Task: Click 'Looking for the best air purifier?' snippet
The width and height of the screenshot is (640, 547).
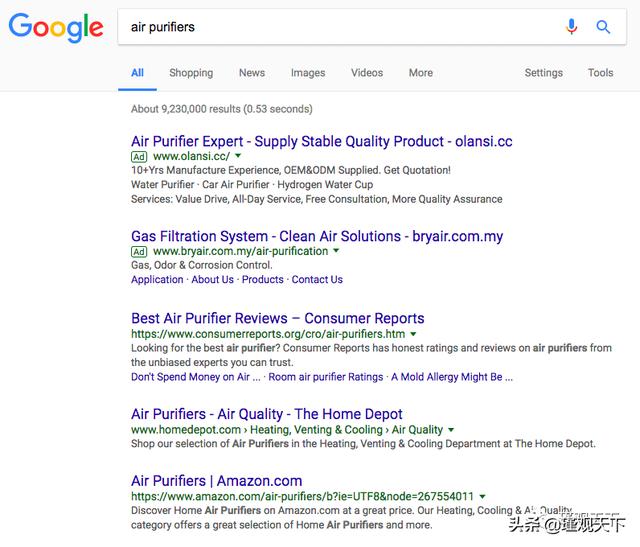Action: click(x=371, y=355)
